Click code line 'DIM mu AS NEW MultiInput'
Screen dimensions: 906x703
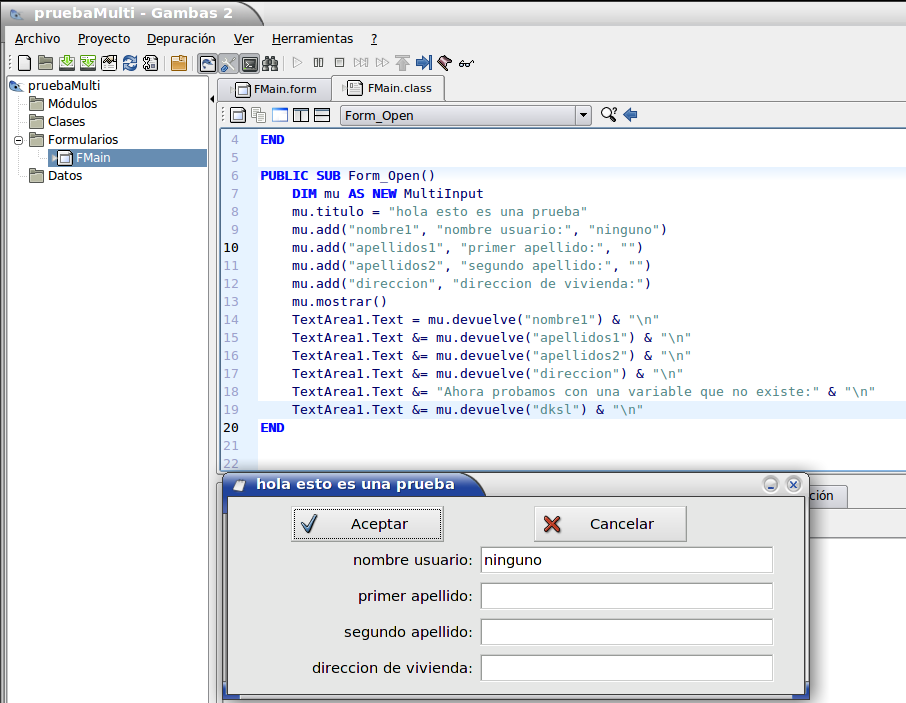tap(387, 194)
